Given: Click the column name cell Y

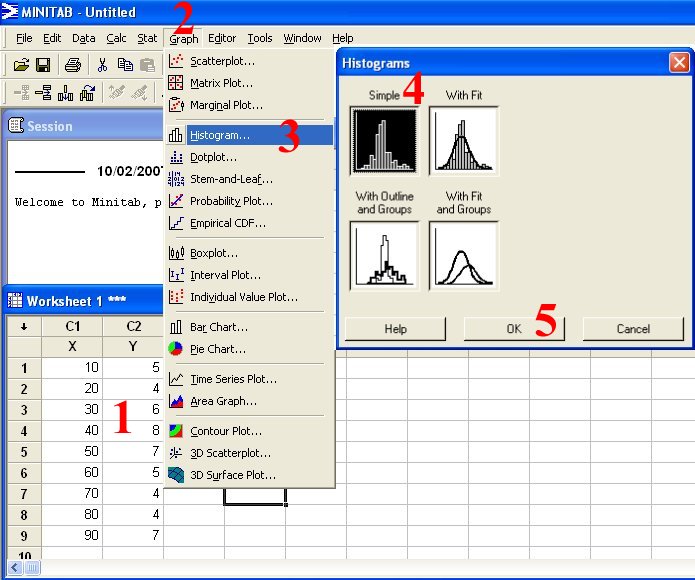Looking at the screenshot, I should 133,346.
